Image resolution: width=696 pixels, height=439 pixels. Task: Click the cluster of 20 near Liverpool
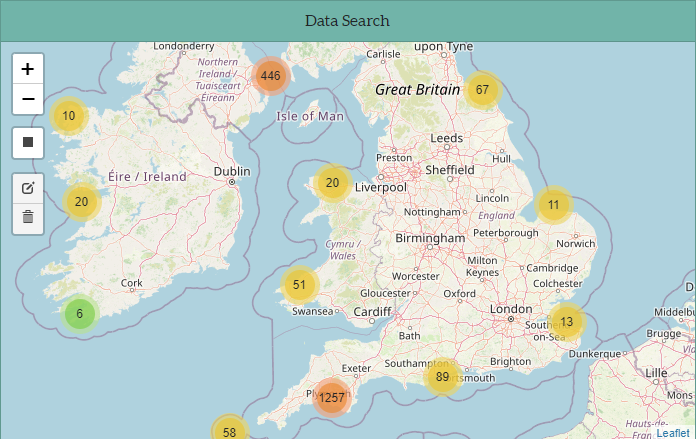coord(332,183)
